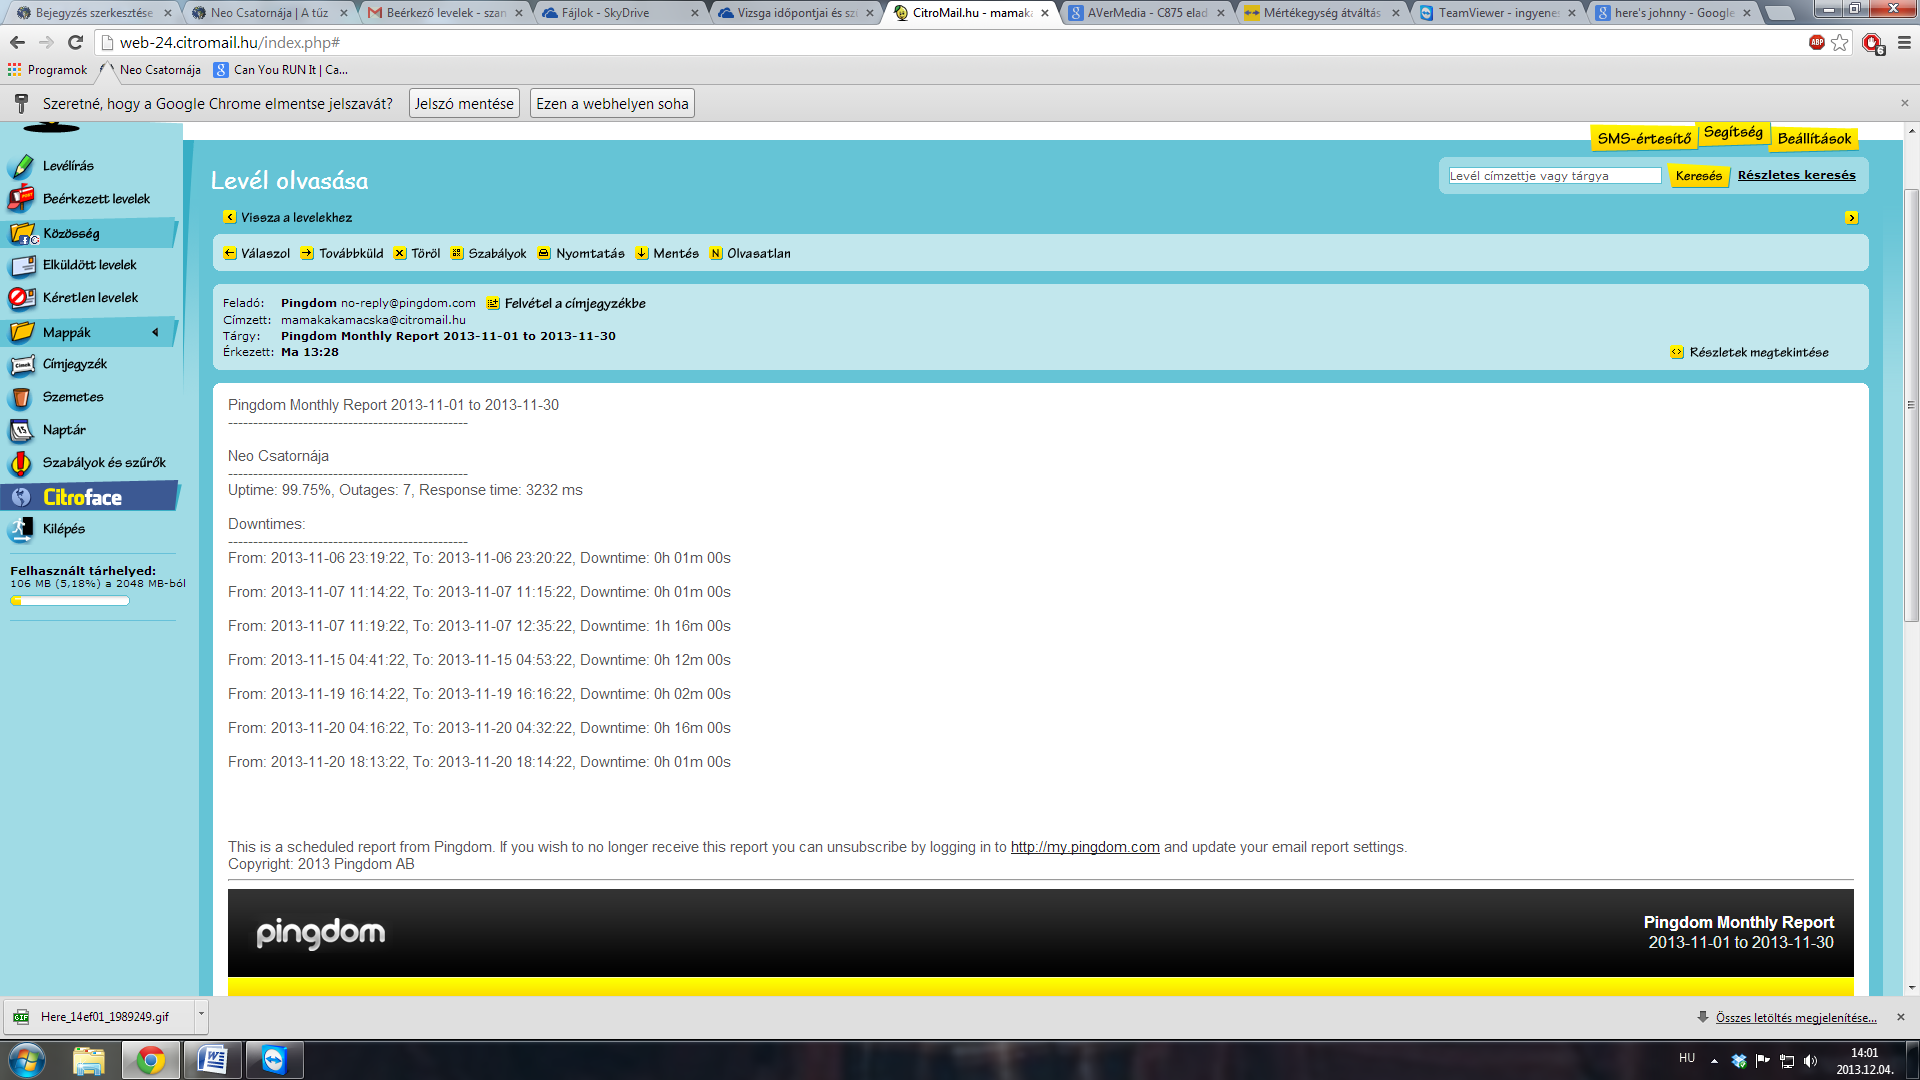This screenshot has width=1920, height=1080.
Task: Click Továbbküld forward action
Action: (342, 254)
